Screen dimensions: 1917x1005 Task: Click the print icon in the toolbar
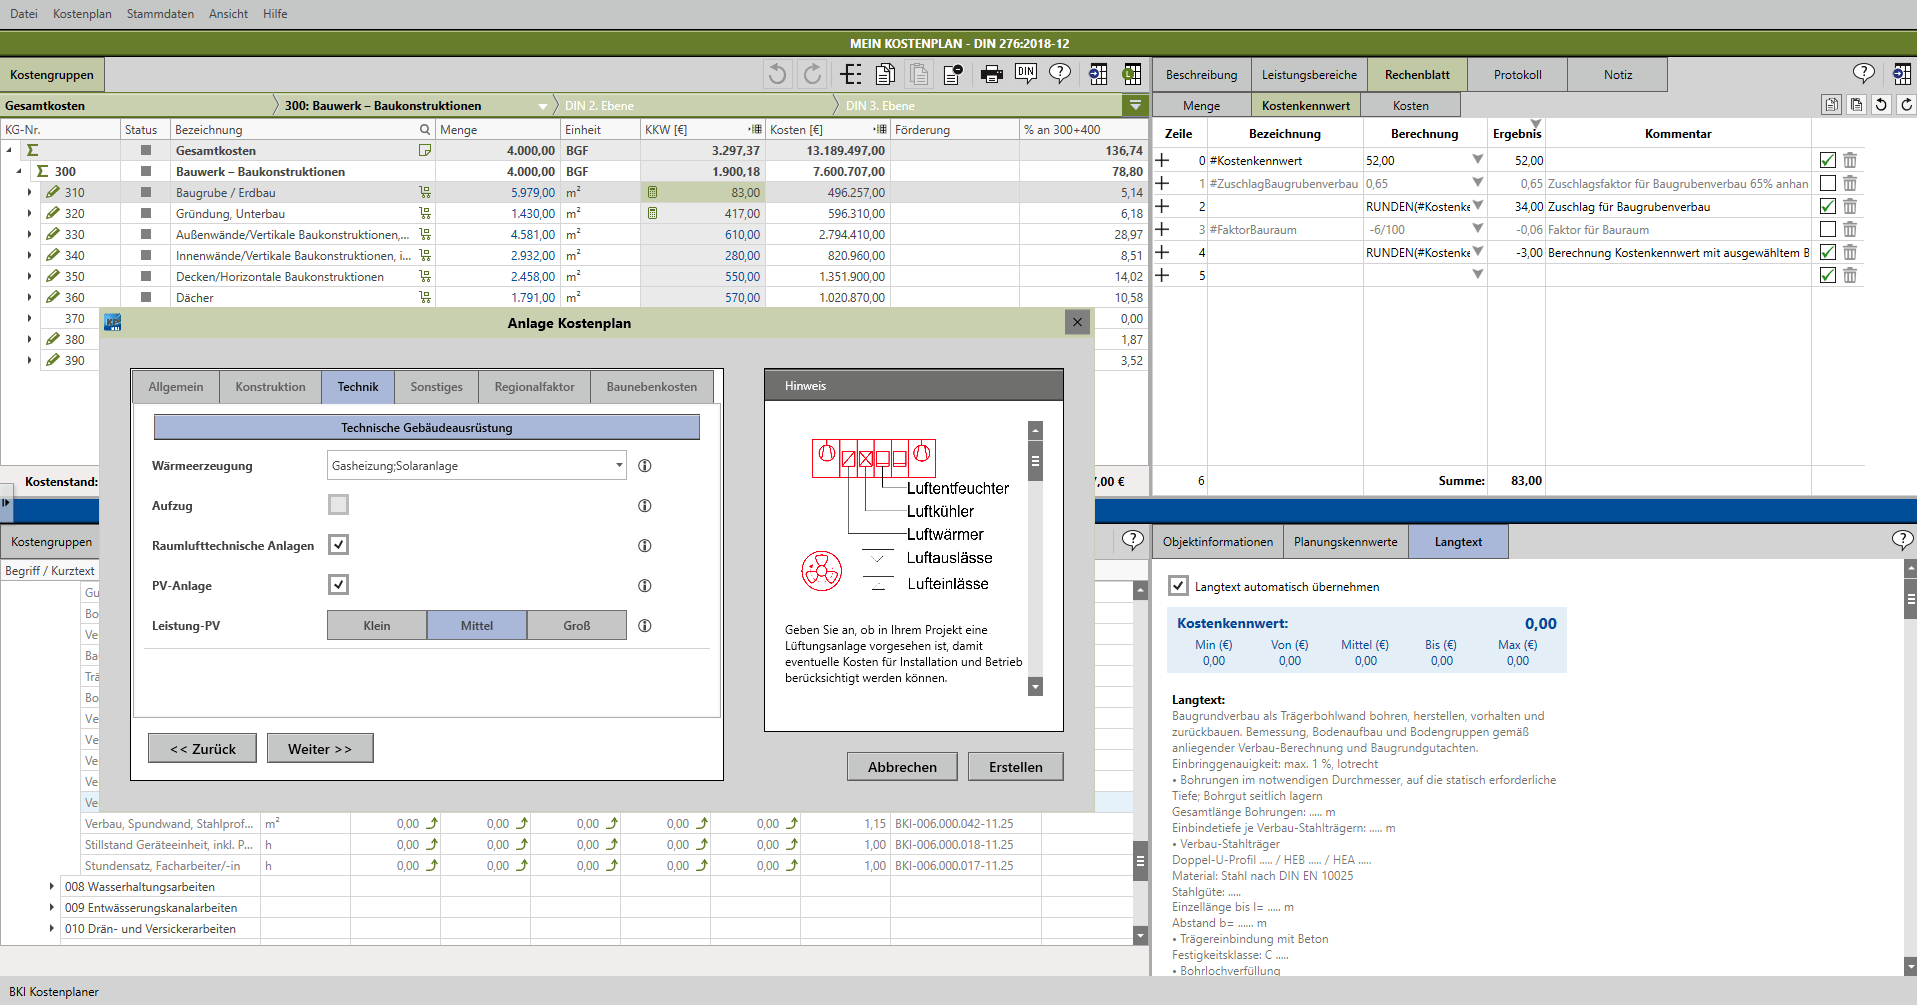[x=991, y=74]
